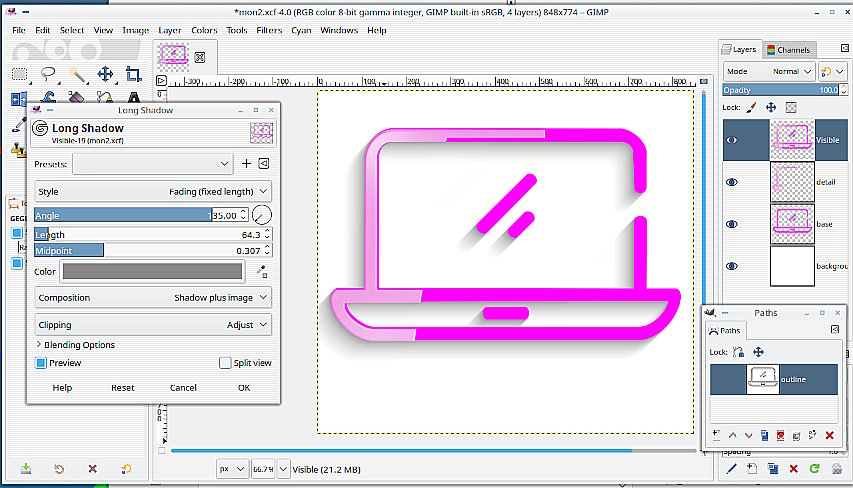Select the Fuzzy Select magic wand tool
This screenshot has width=853, height=488.
pyautogui.click(x=77, y=74)
